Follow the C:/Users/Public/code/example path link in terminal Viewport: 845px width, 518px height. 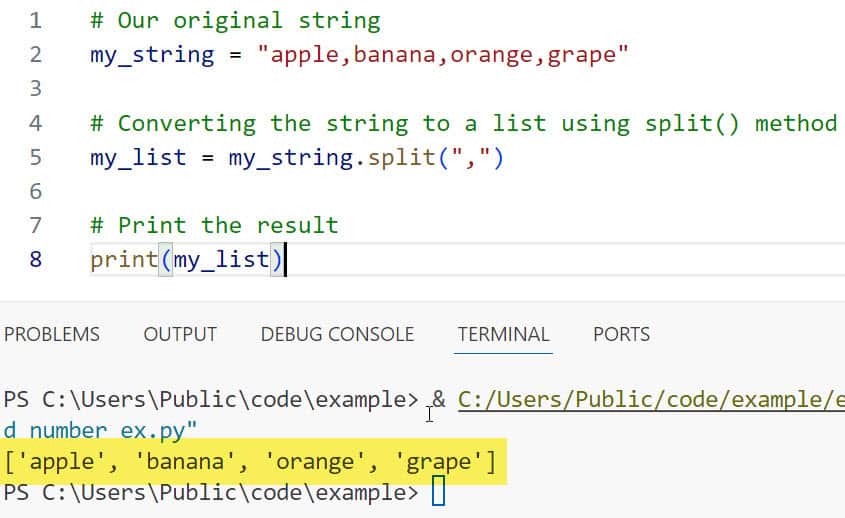tap(650, 400)
